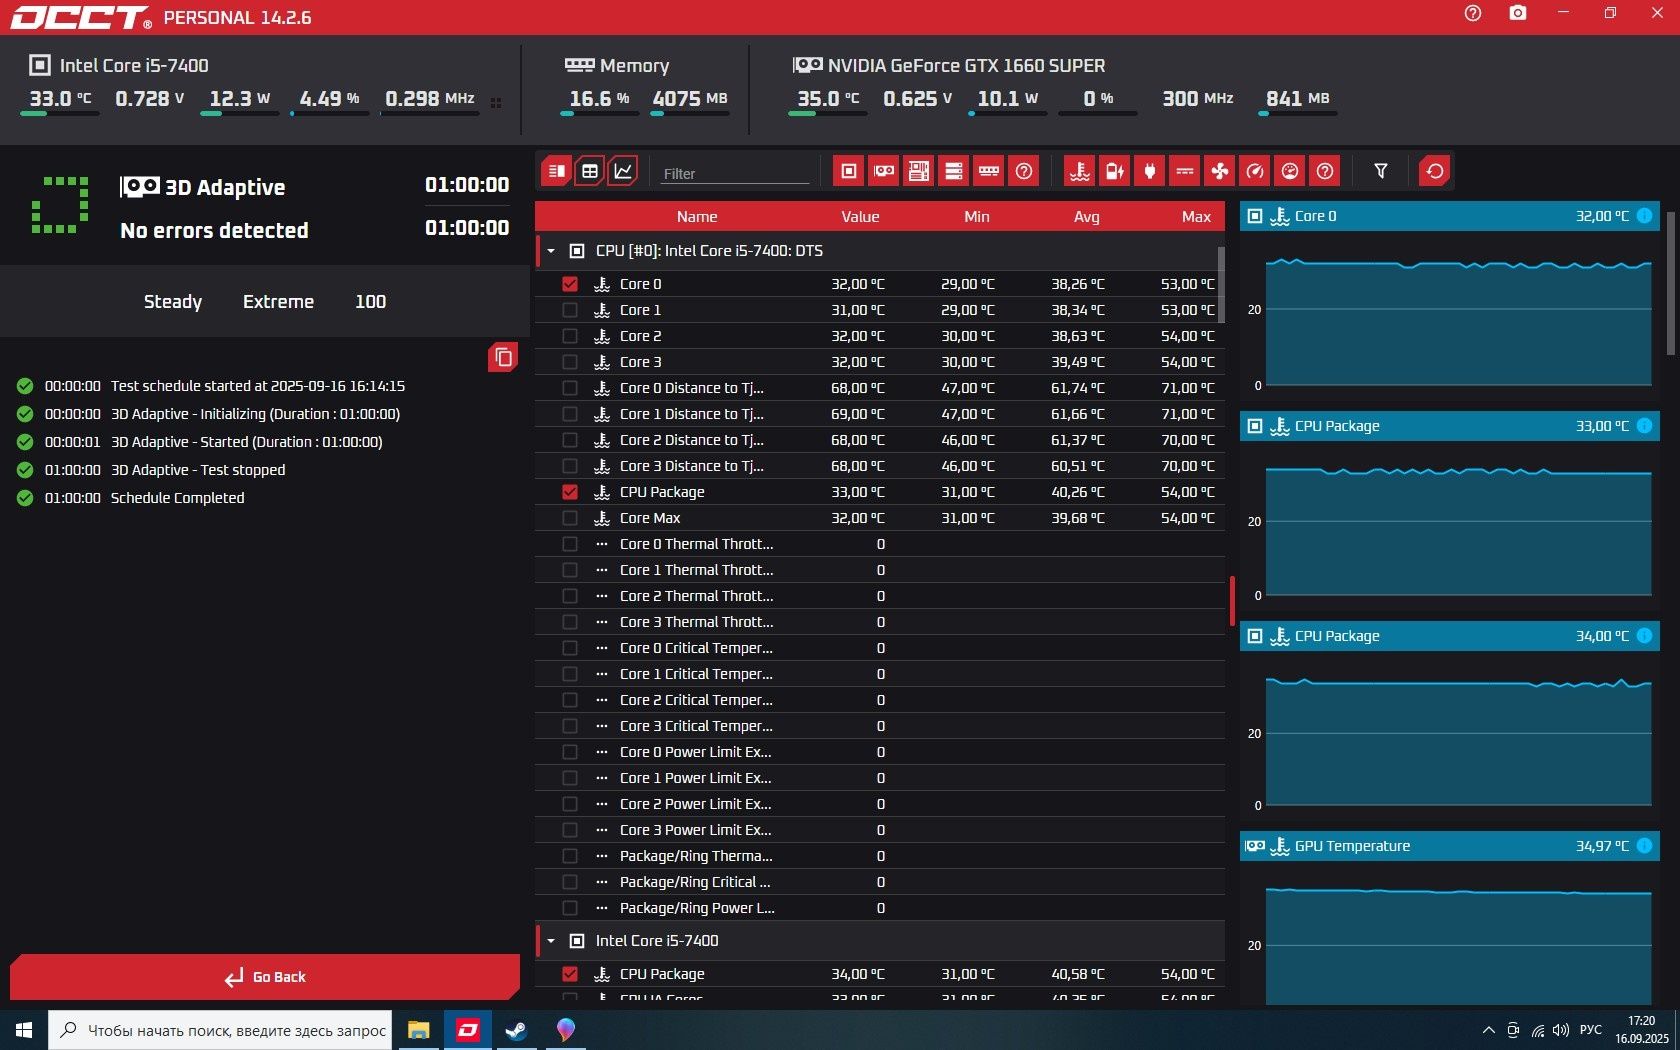Check the Core Max sensor checkbox

point(570,518)
